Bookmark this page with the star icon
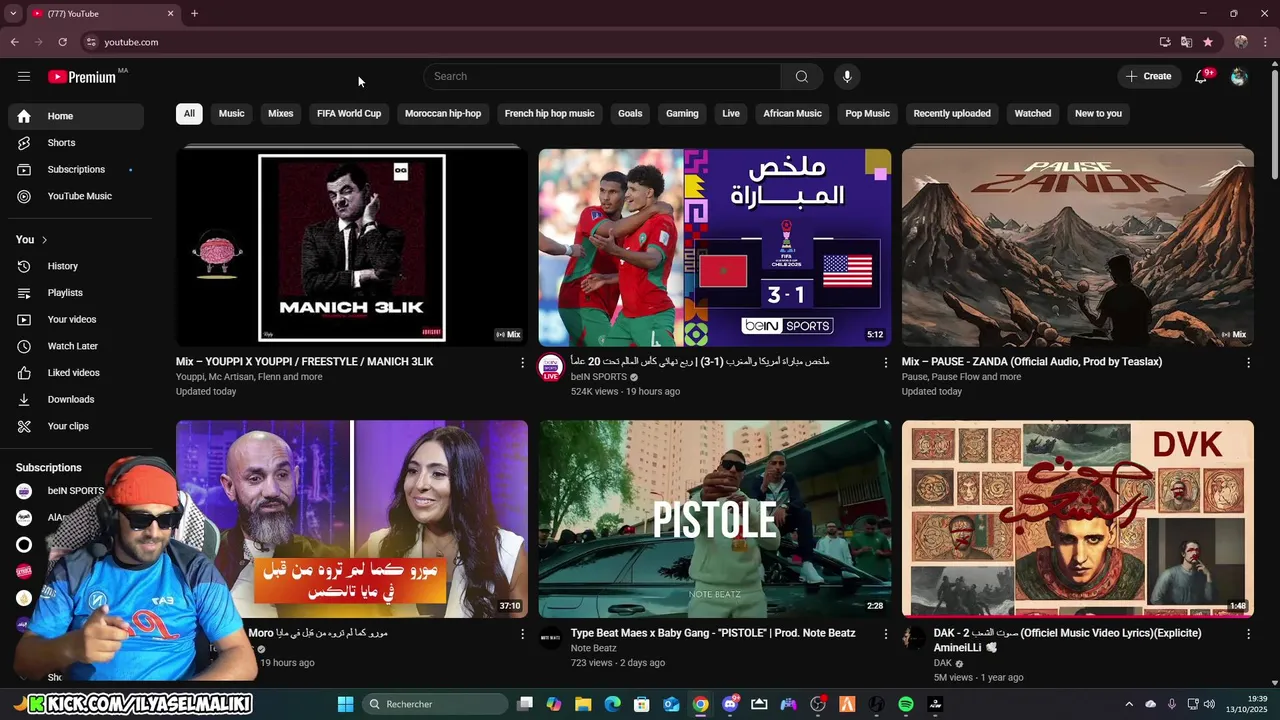 coord(1208,42)
